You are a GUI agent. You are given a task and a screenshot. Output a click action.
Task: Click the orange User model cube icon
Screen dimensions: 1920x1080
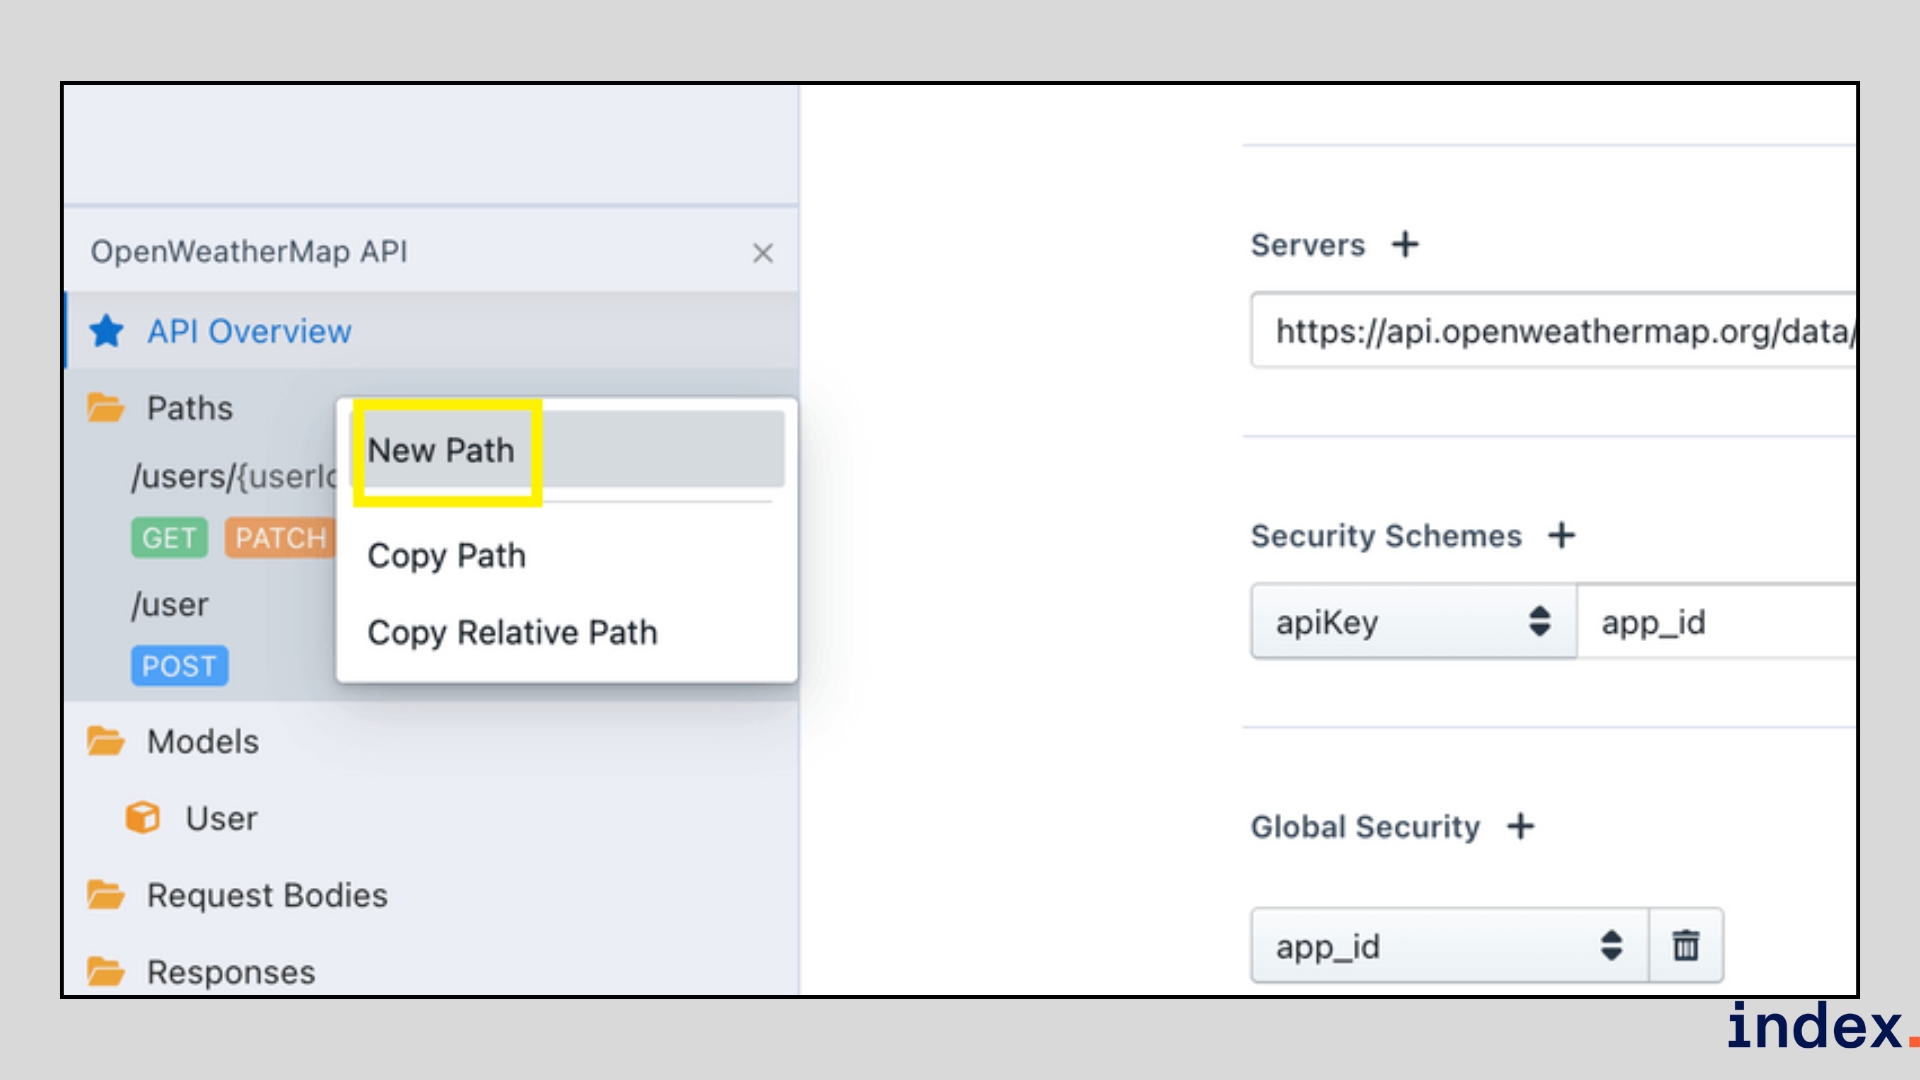tap(143, 818)
